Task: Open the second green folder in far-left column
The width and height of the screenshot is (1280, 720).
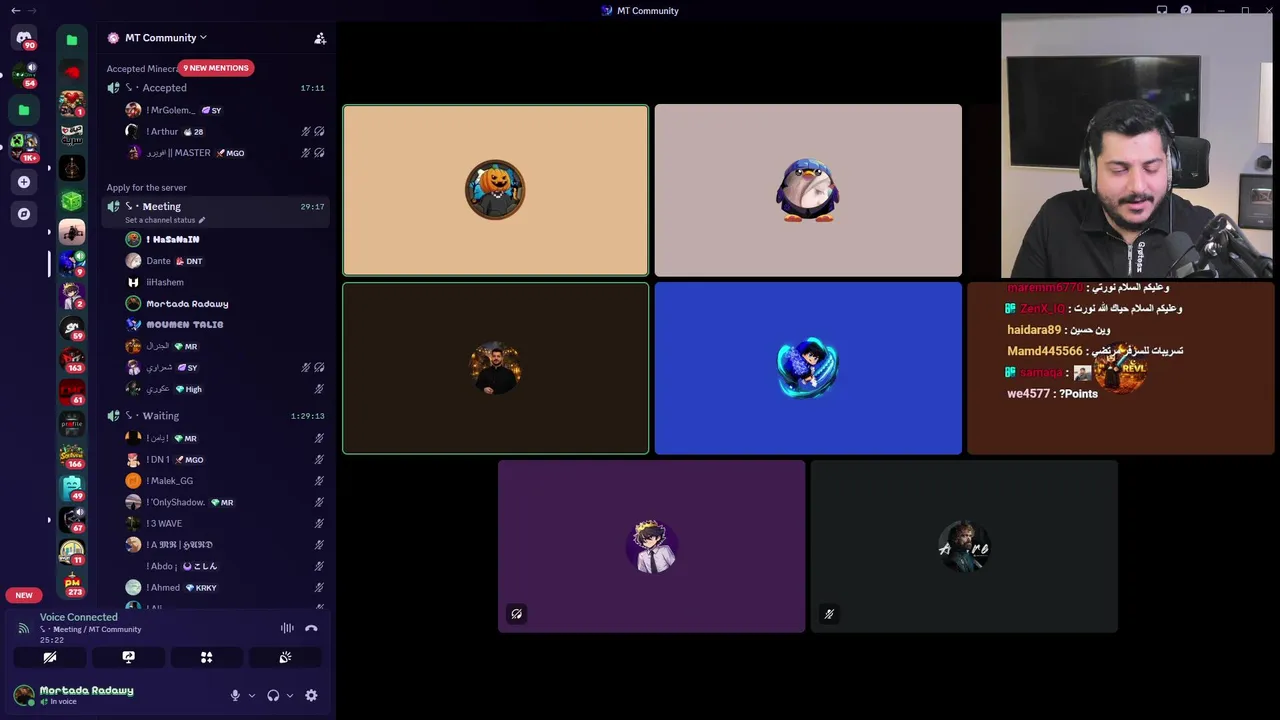Action: 24,110
